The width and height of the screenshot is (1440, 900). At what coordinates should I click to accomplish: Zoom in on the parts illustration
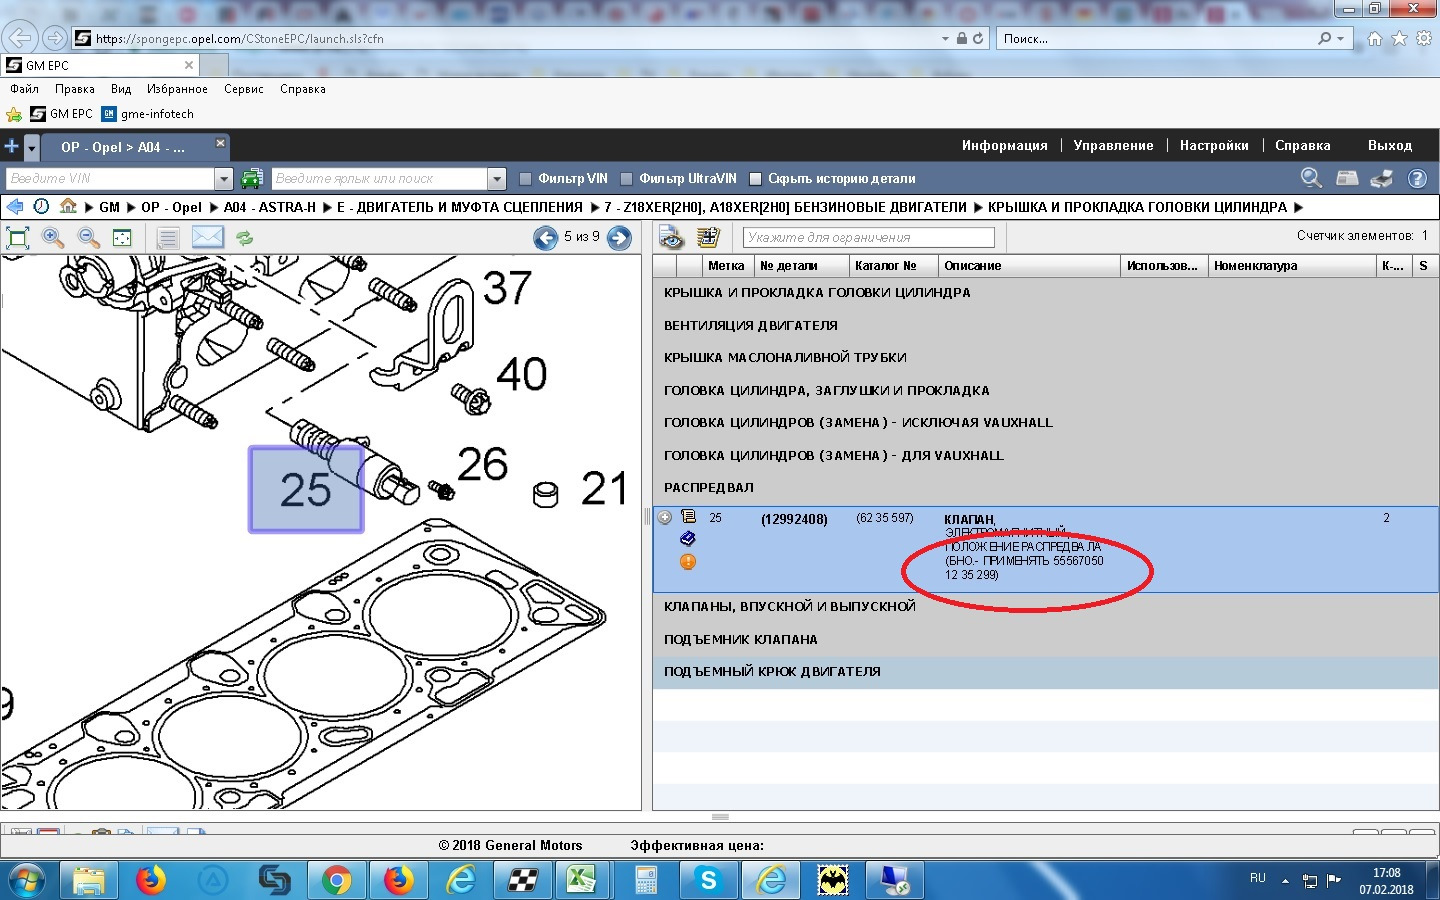[53, 238]
